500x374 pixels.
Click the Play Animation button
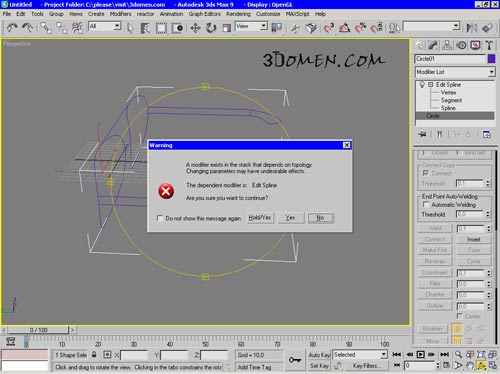pos(421,354)
